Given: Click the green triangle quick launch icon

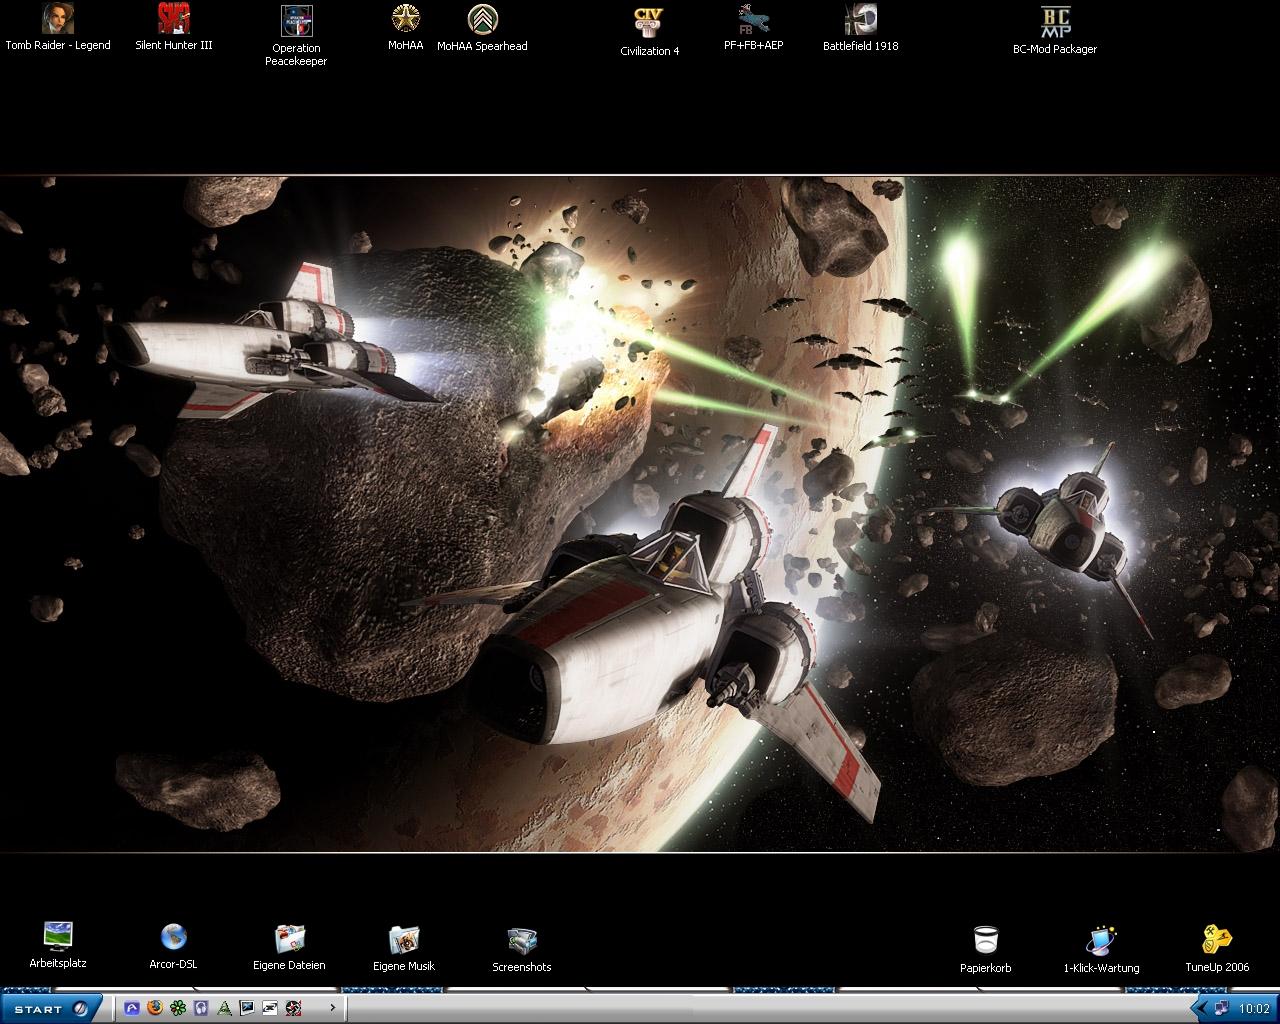Looking at the screenshot, I should (x=224, y=1008).
